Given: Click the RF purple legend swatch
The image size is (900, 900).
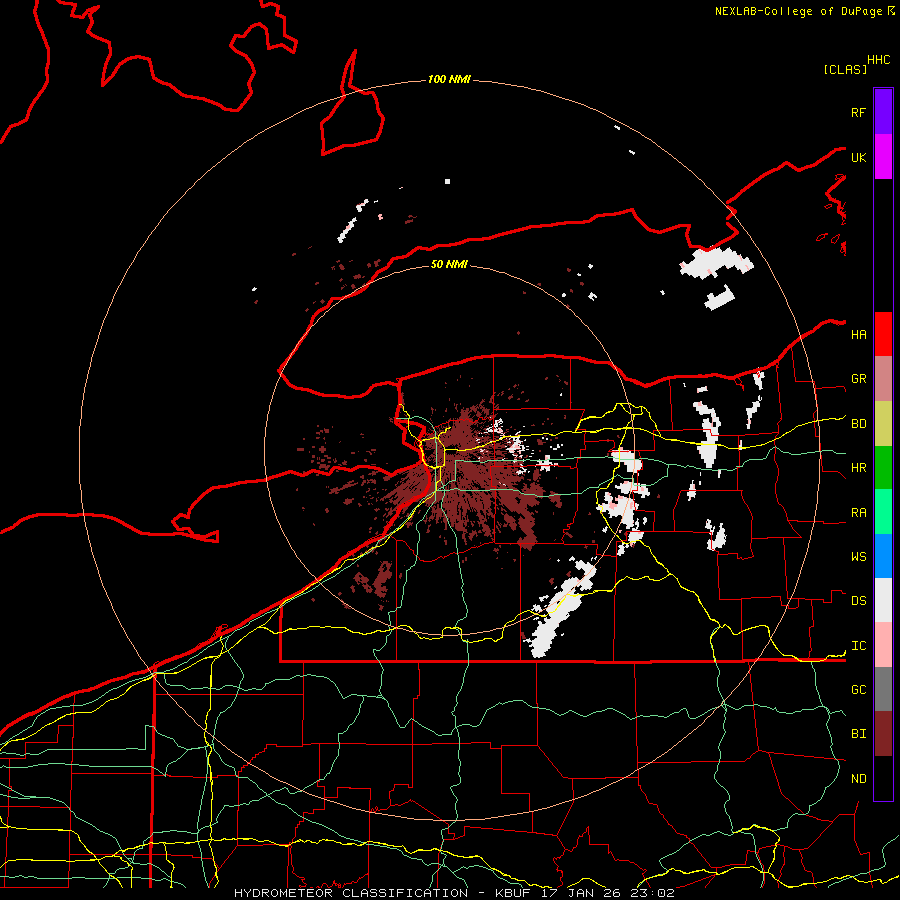Looking at the screenshot, I should tap(883, 112).
